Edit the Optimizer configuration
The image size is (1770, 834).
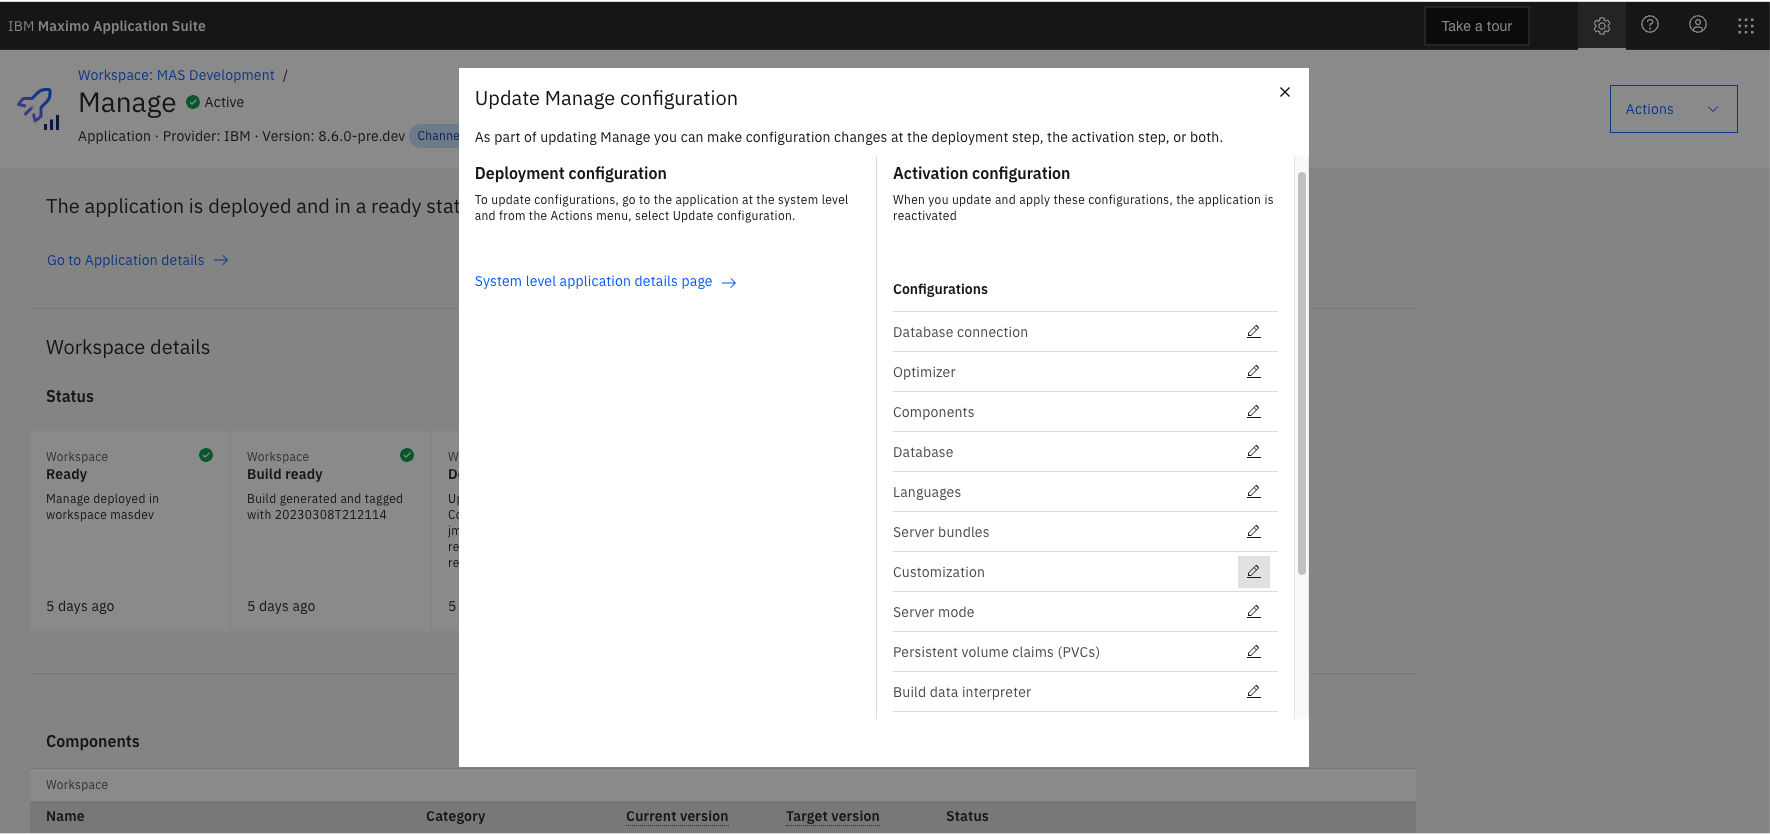click(1253, 372)
